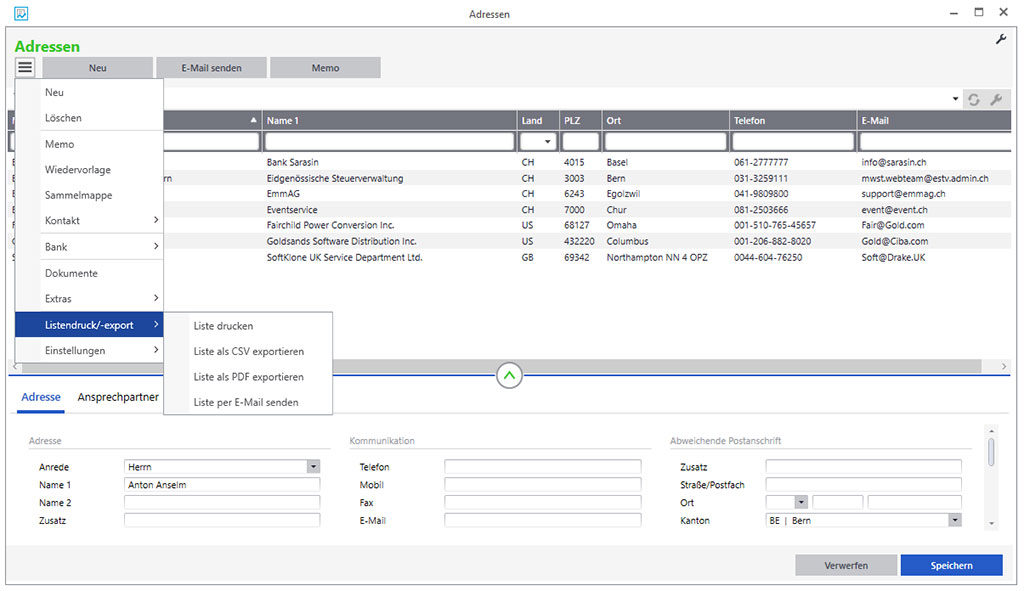Click the PLZ filter field

(581, 142)
